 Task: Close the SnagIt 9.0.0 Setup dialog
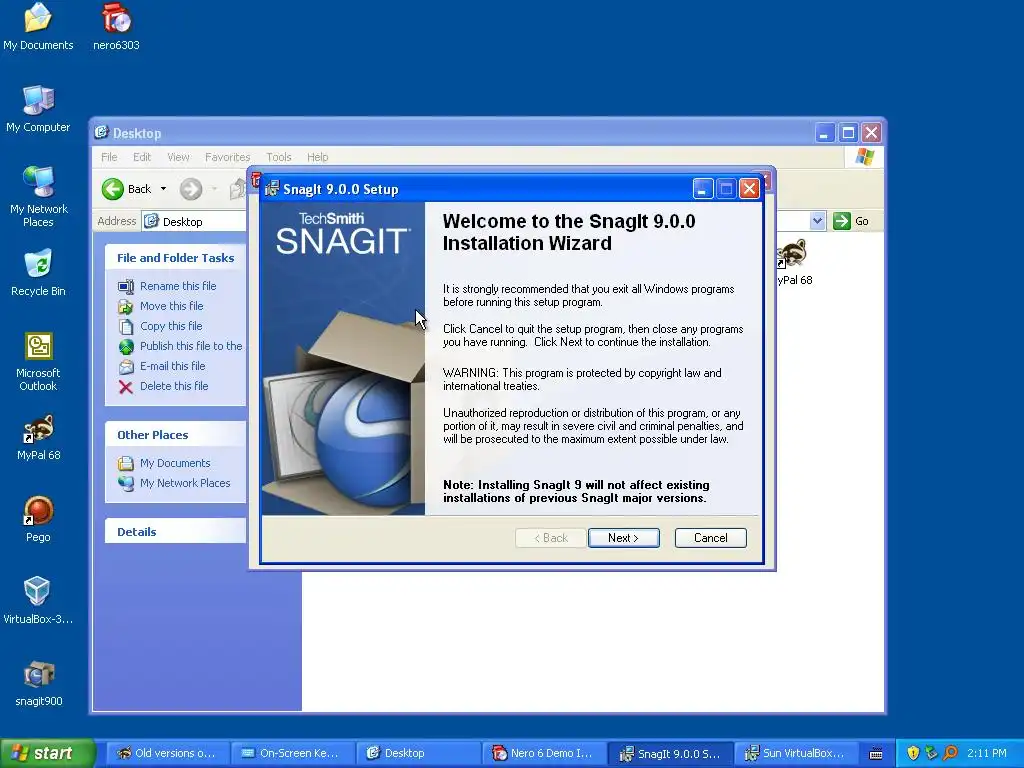coord(750,189)
